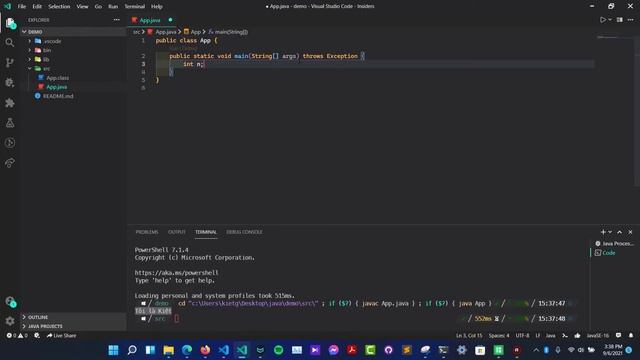Select the Java Process terminal
This screenshot has width=640, height=360.
tap(615, 244)
